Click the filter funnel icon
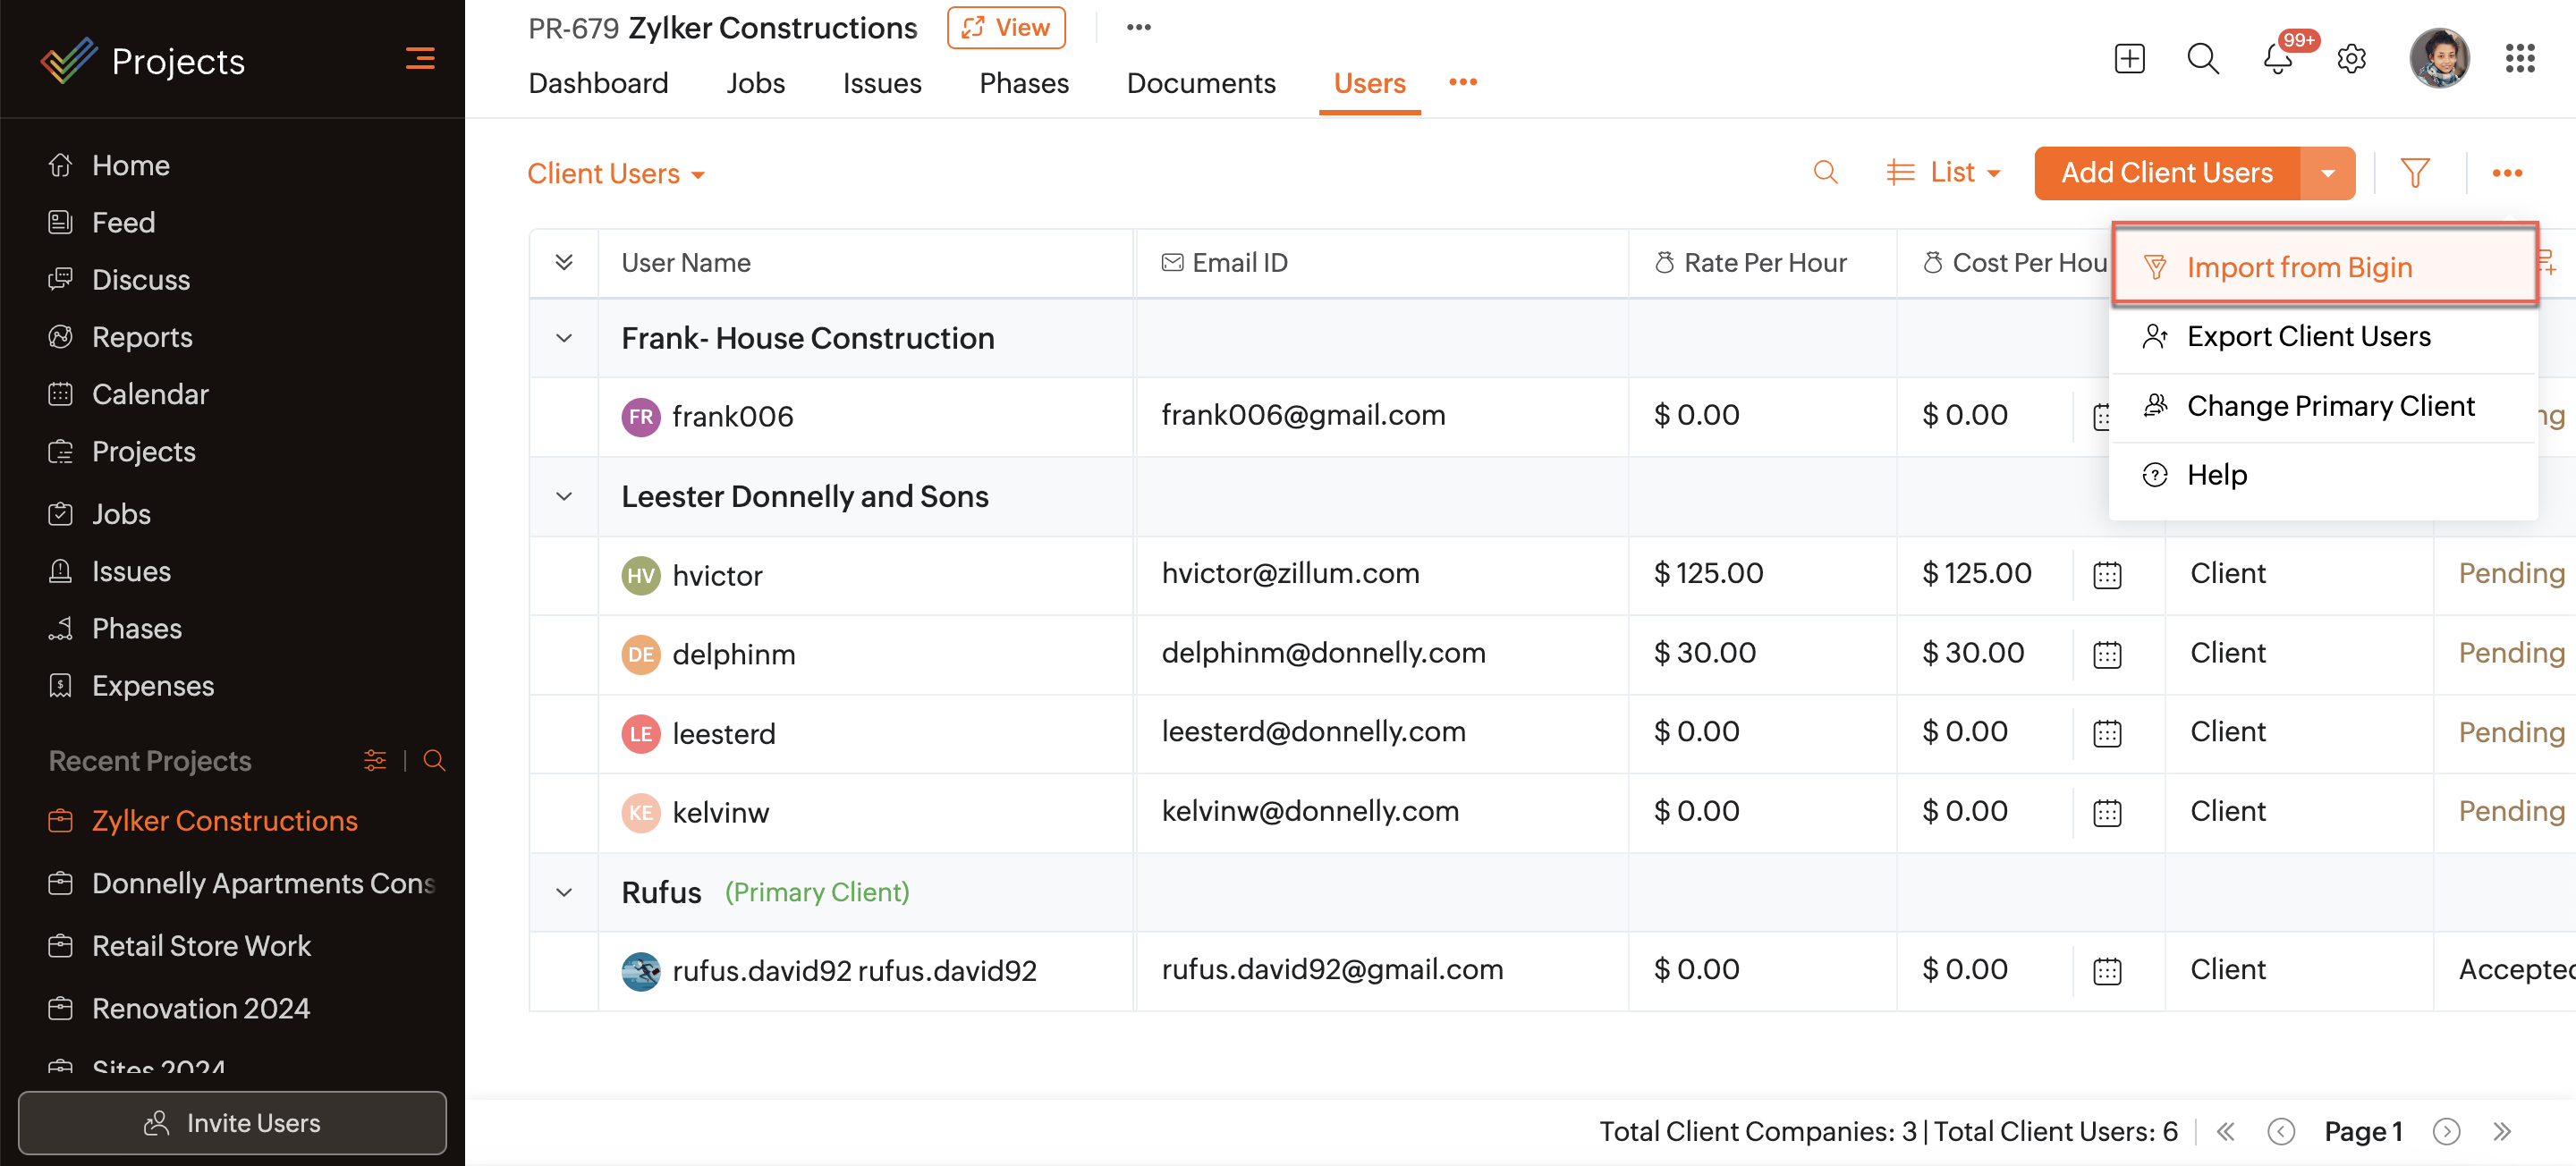 point(2414,173)
